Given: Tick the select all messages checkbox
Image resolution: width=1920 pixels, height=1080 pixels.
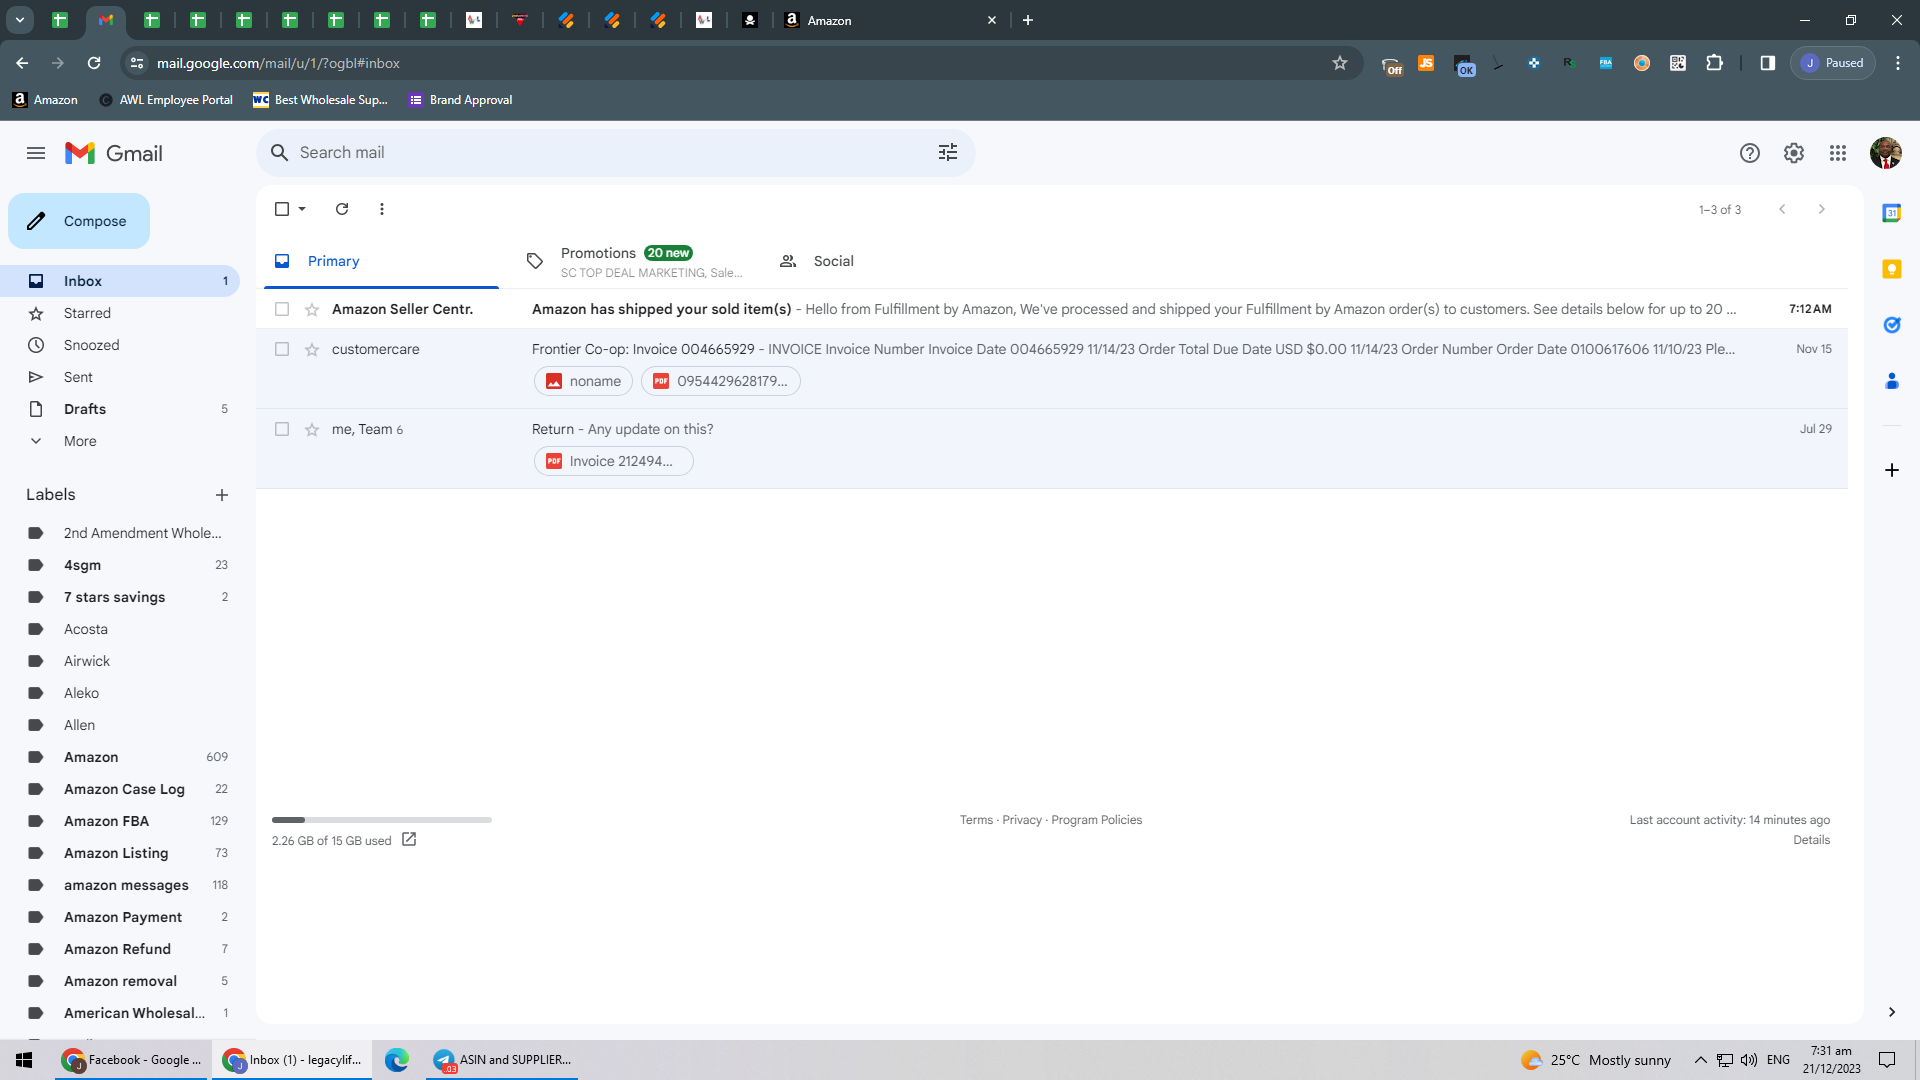Looking at the screenshot, I should [x=282, y=209].
